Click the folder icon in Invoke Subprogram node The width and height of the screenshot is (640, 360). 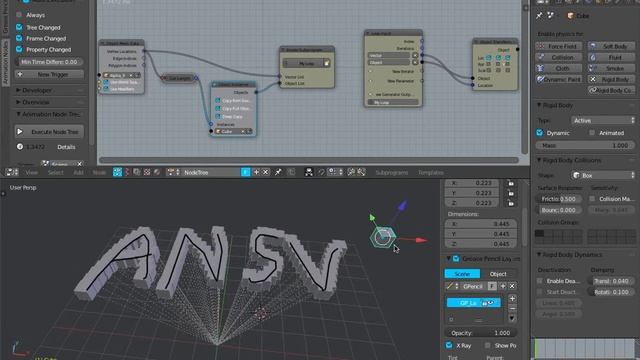[327, 63]
